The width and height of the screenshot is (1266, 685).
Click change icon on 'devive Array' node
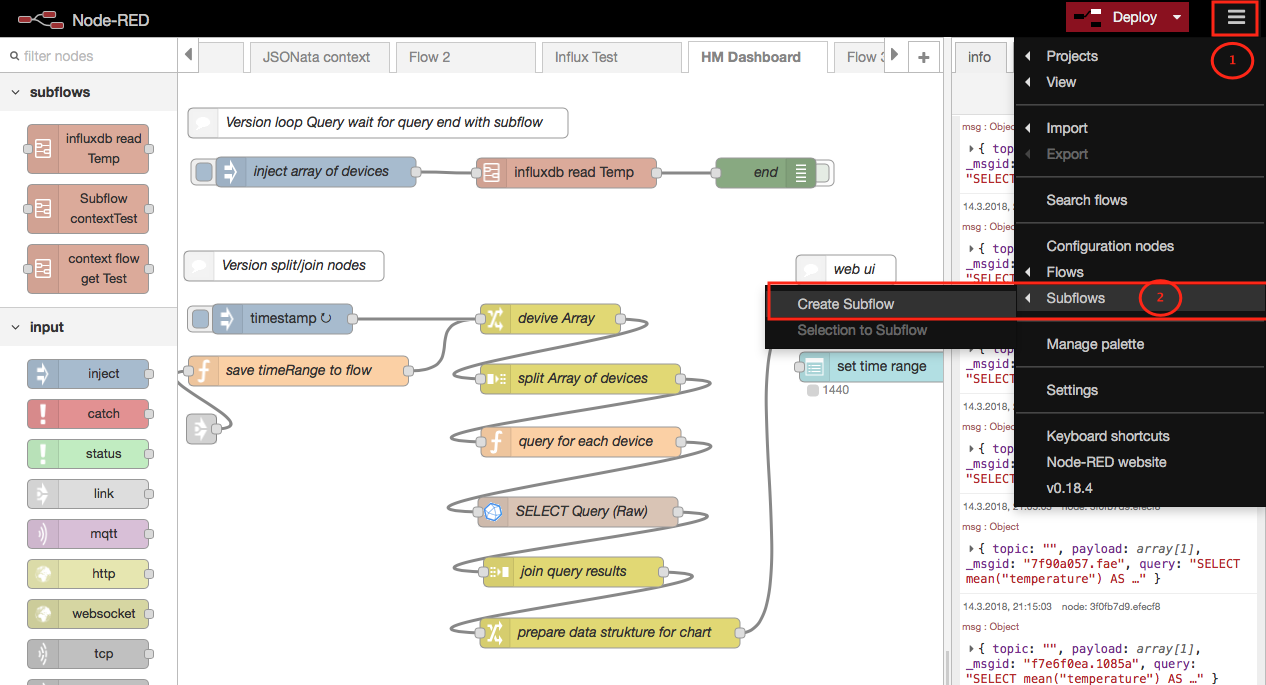point(494,319)
